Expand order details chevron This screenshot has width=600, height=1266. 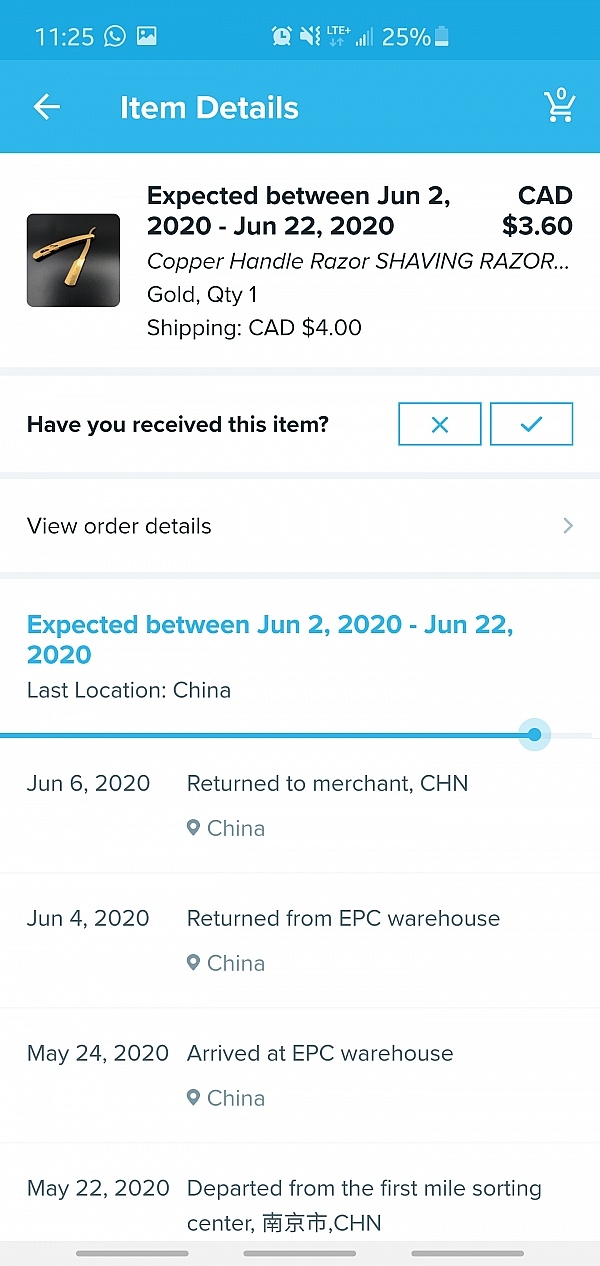568,526
